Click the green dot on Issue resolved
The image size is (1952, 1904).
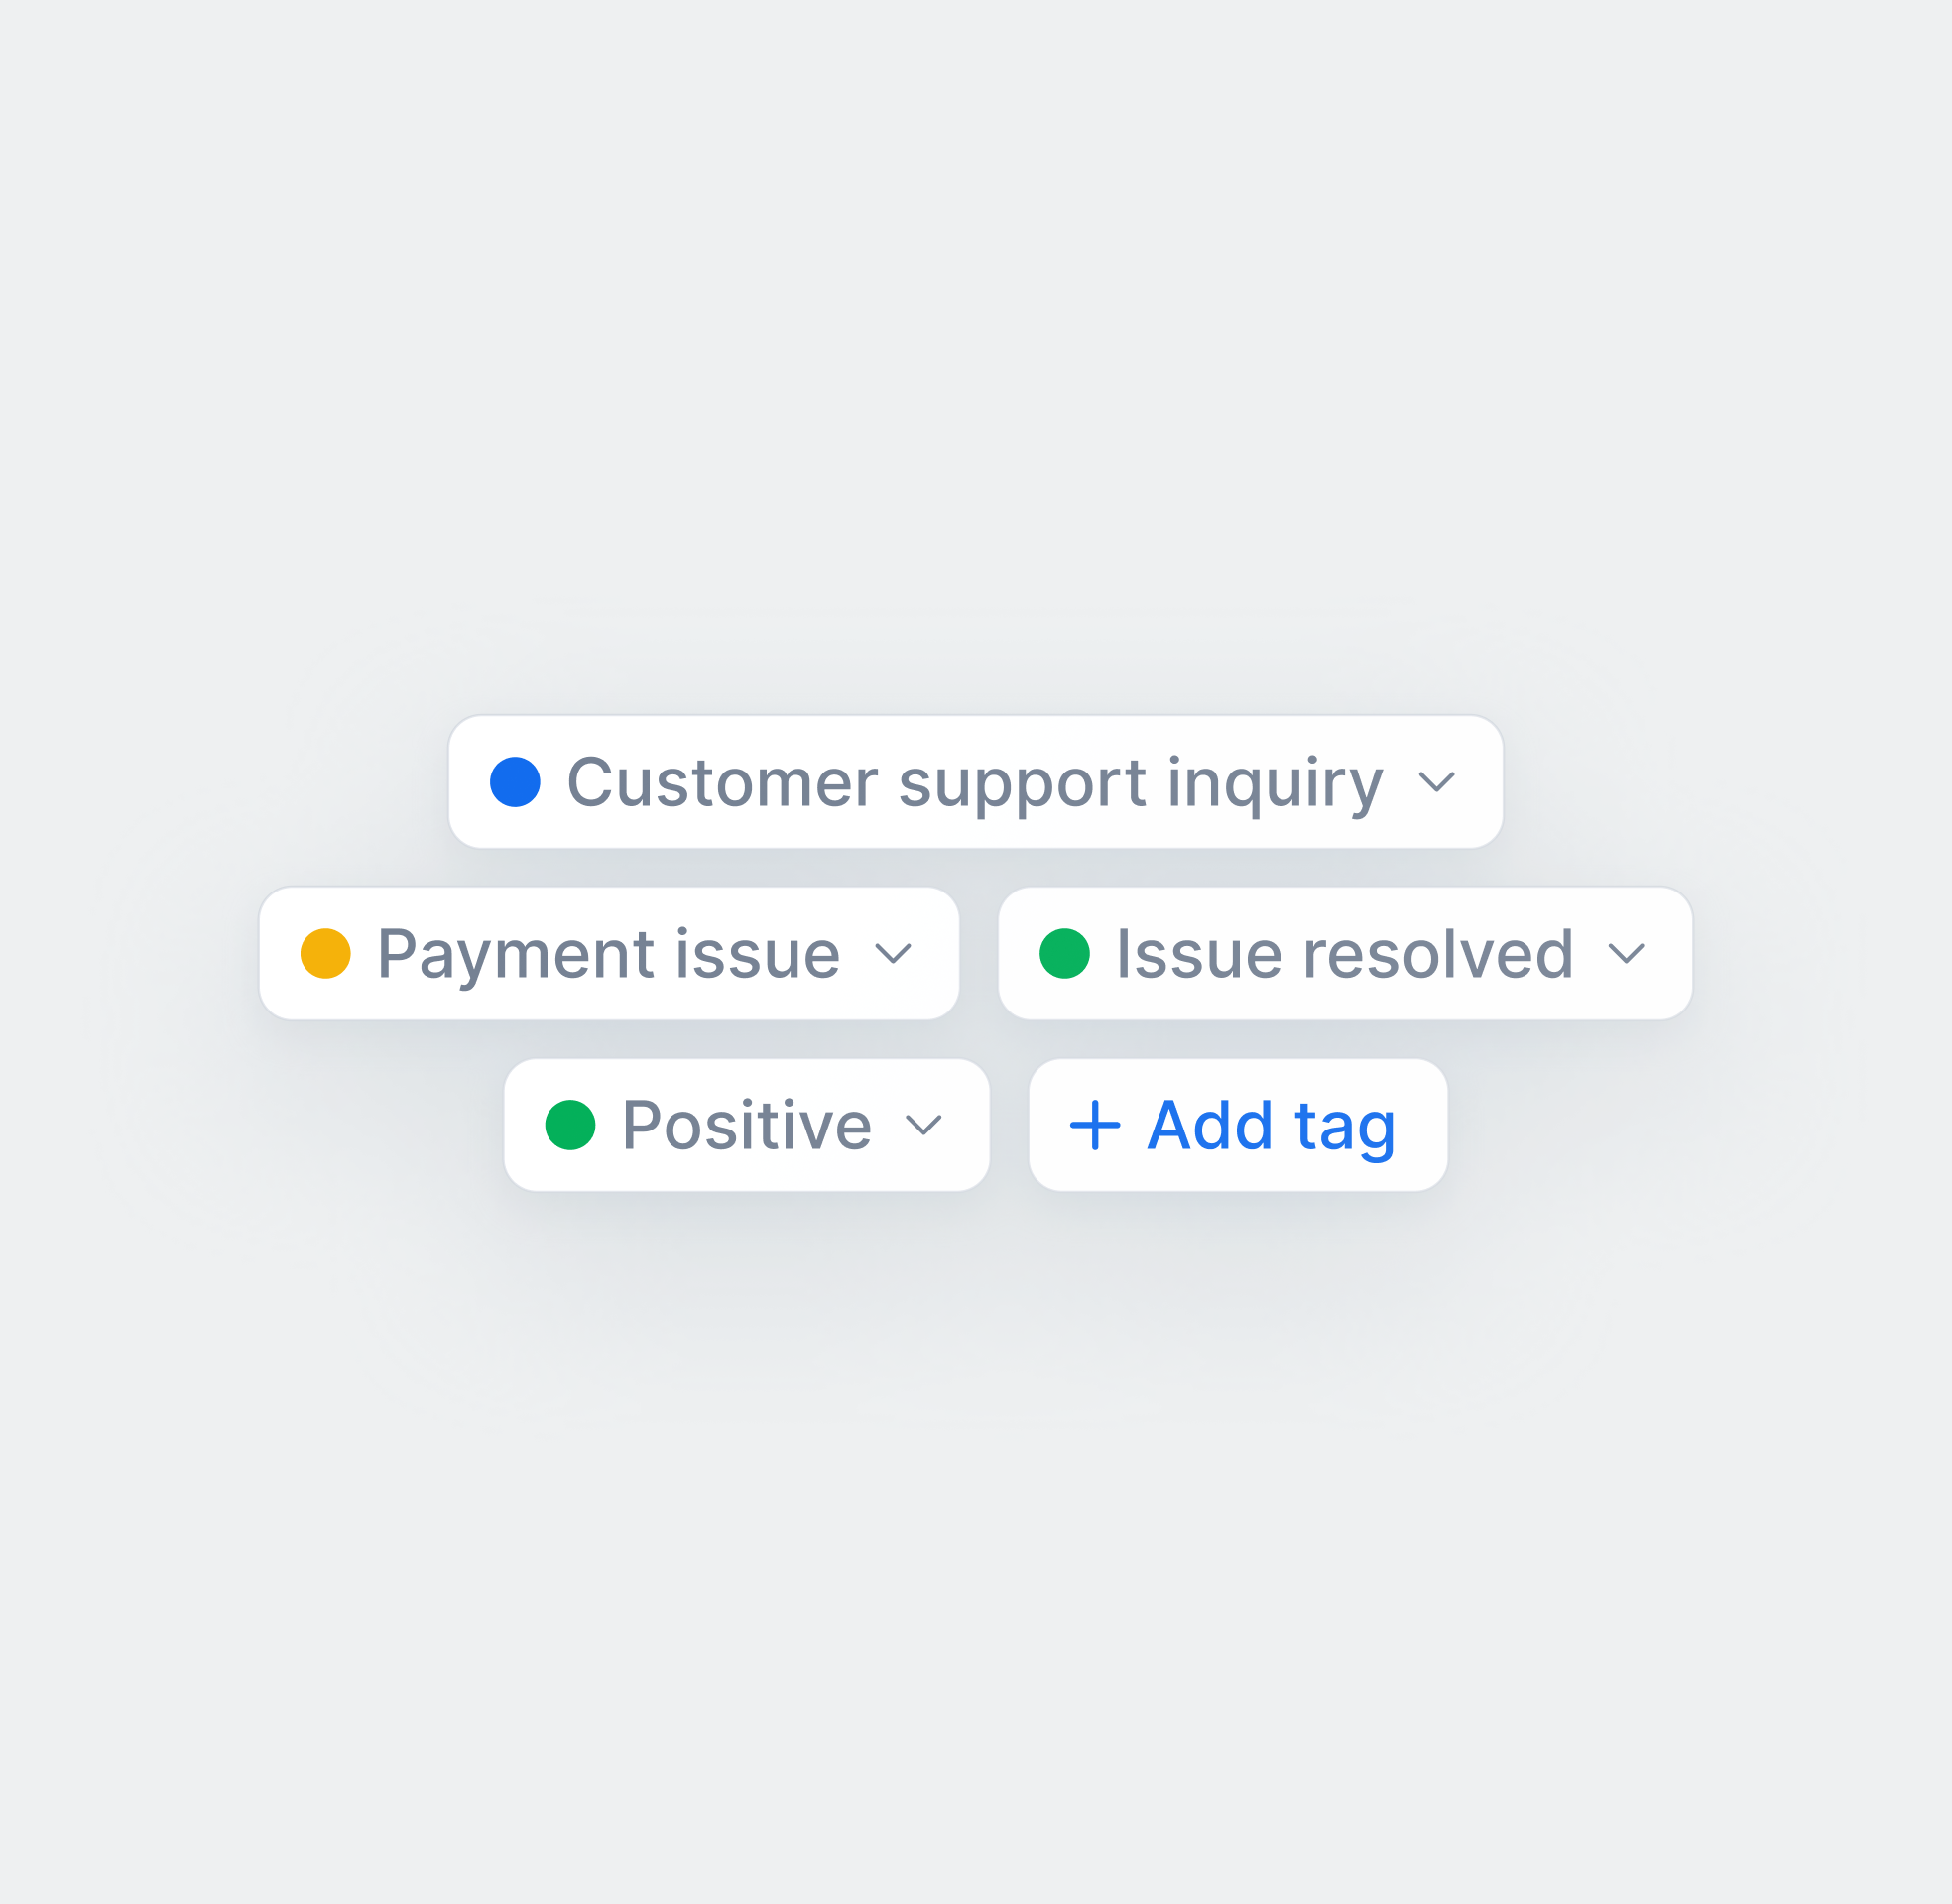click(1064, 953)
